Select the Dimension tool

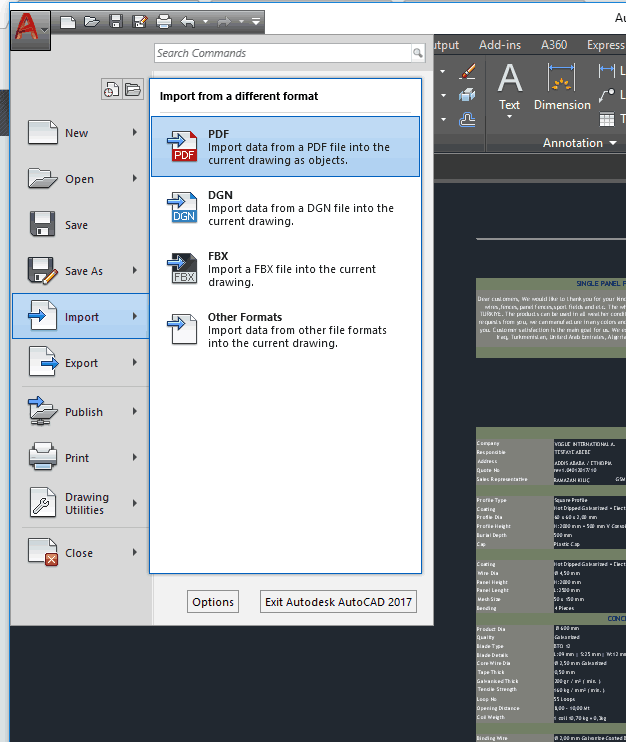click(562, 87)
